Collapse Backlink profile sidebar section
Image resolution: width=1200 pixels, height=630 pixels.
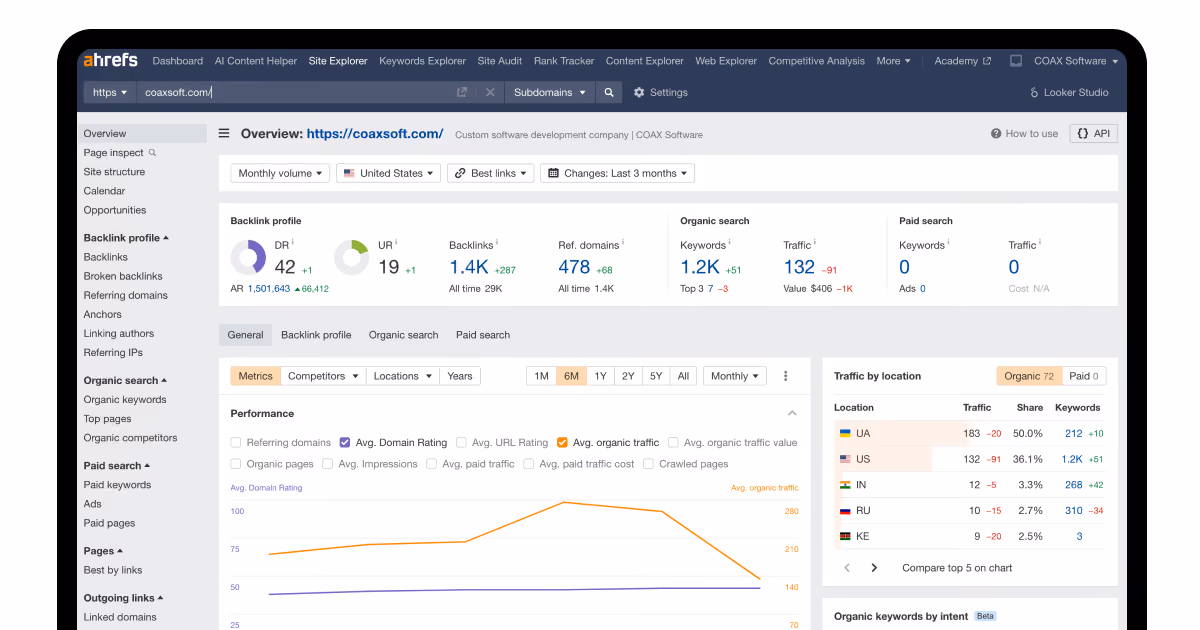126,238
